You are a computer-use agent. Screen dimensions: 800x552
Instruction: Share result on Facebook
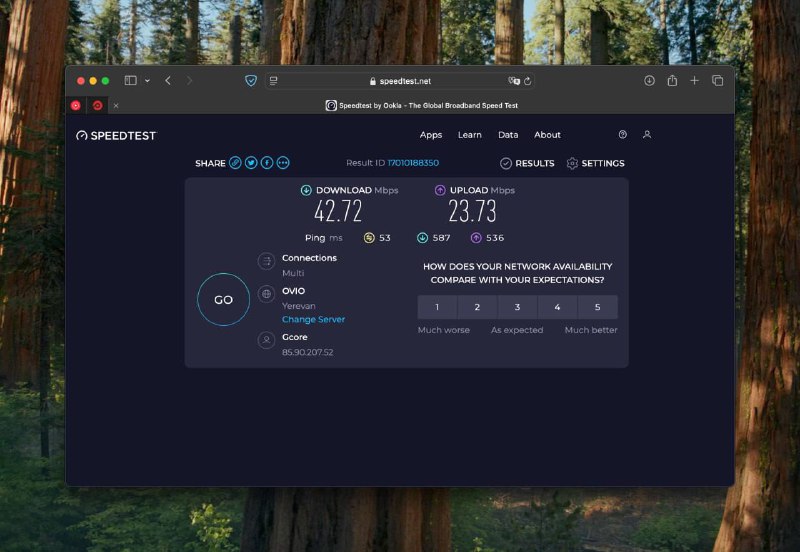point(266,163)
